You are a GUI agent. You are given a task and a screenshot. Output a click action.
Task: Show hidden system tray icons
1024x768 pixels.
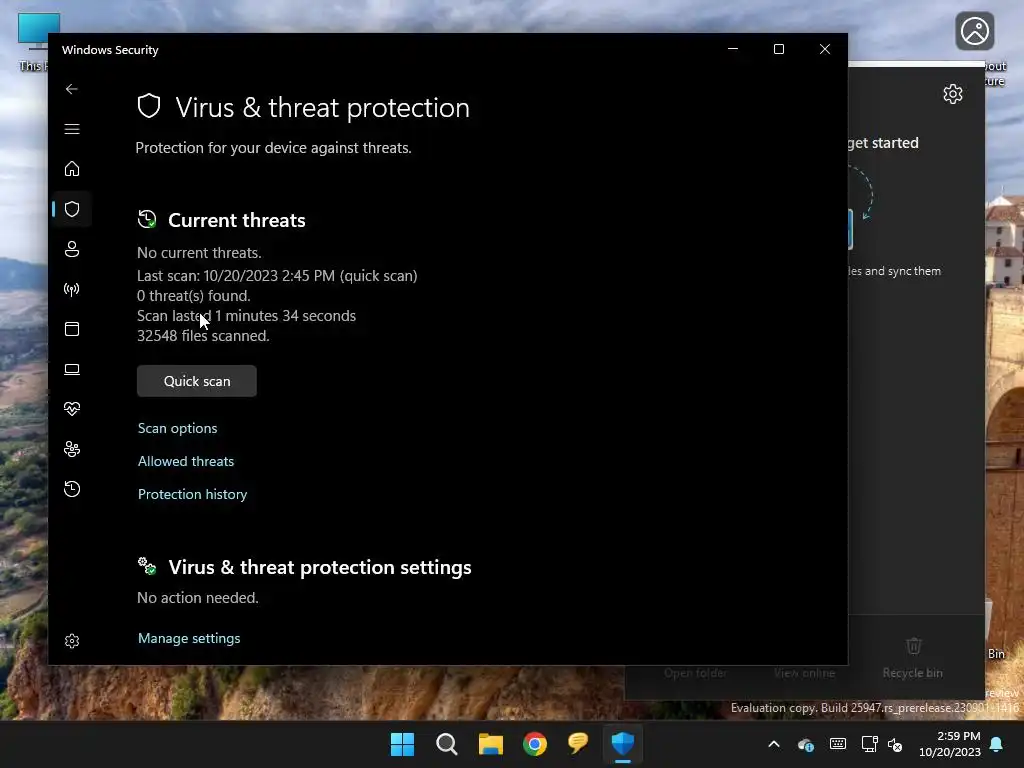774,744
